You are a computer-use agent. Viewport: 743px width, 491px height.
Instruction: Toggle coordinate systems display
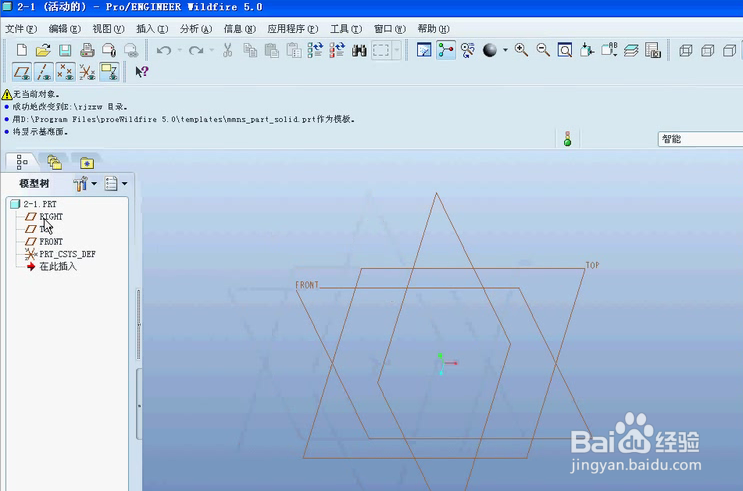coord(87,72)
